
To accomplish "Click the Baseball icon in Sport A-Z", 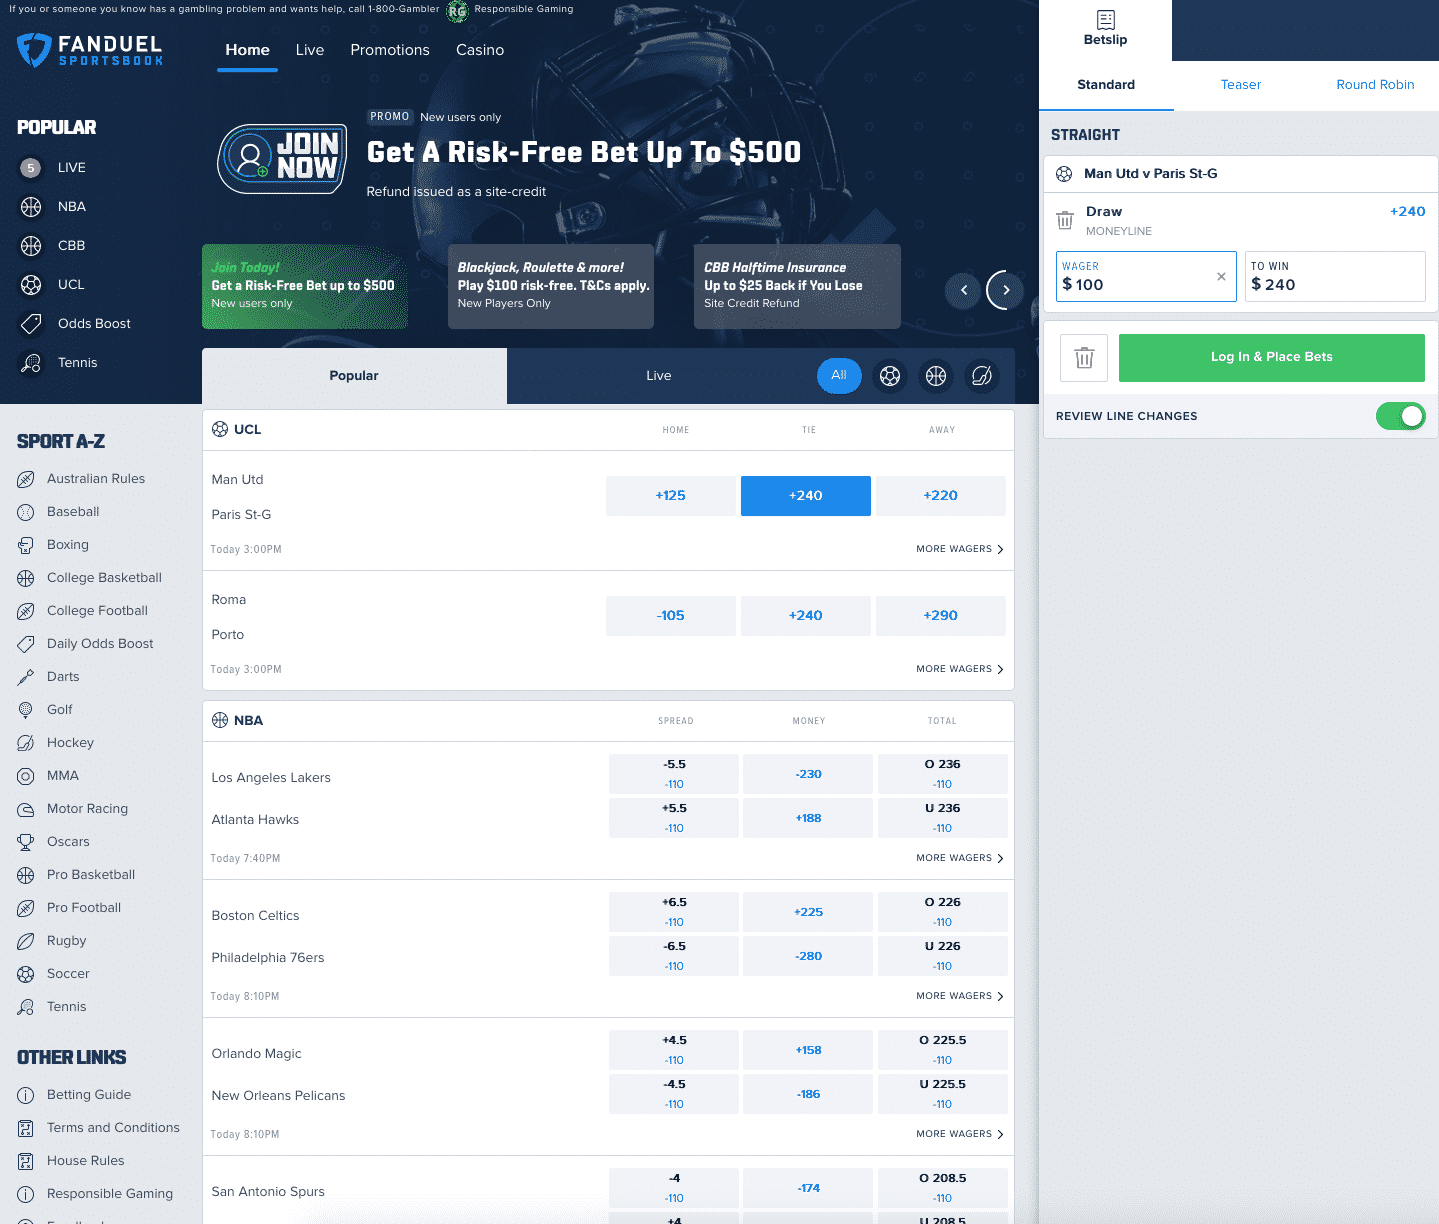I will point(26,512).
